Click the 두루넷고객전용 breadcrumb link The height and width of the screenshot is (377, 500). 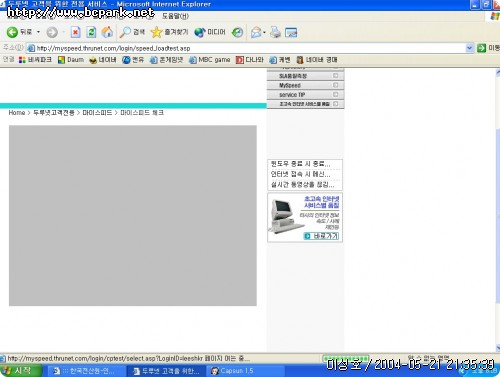coord(54,113)
